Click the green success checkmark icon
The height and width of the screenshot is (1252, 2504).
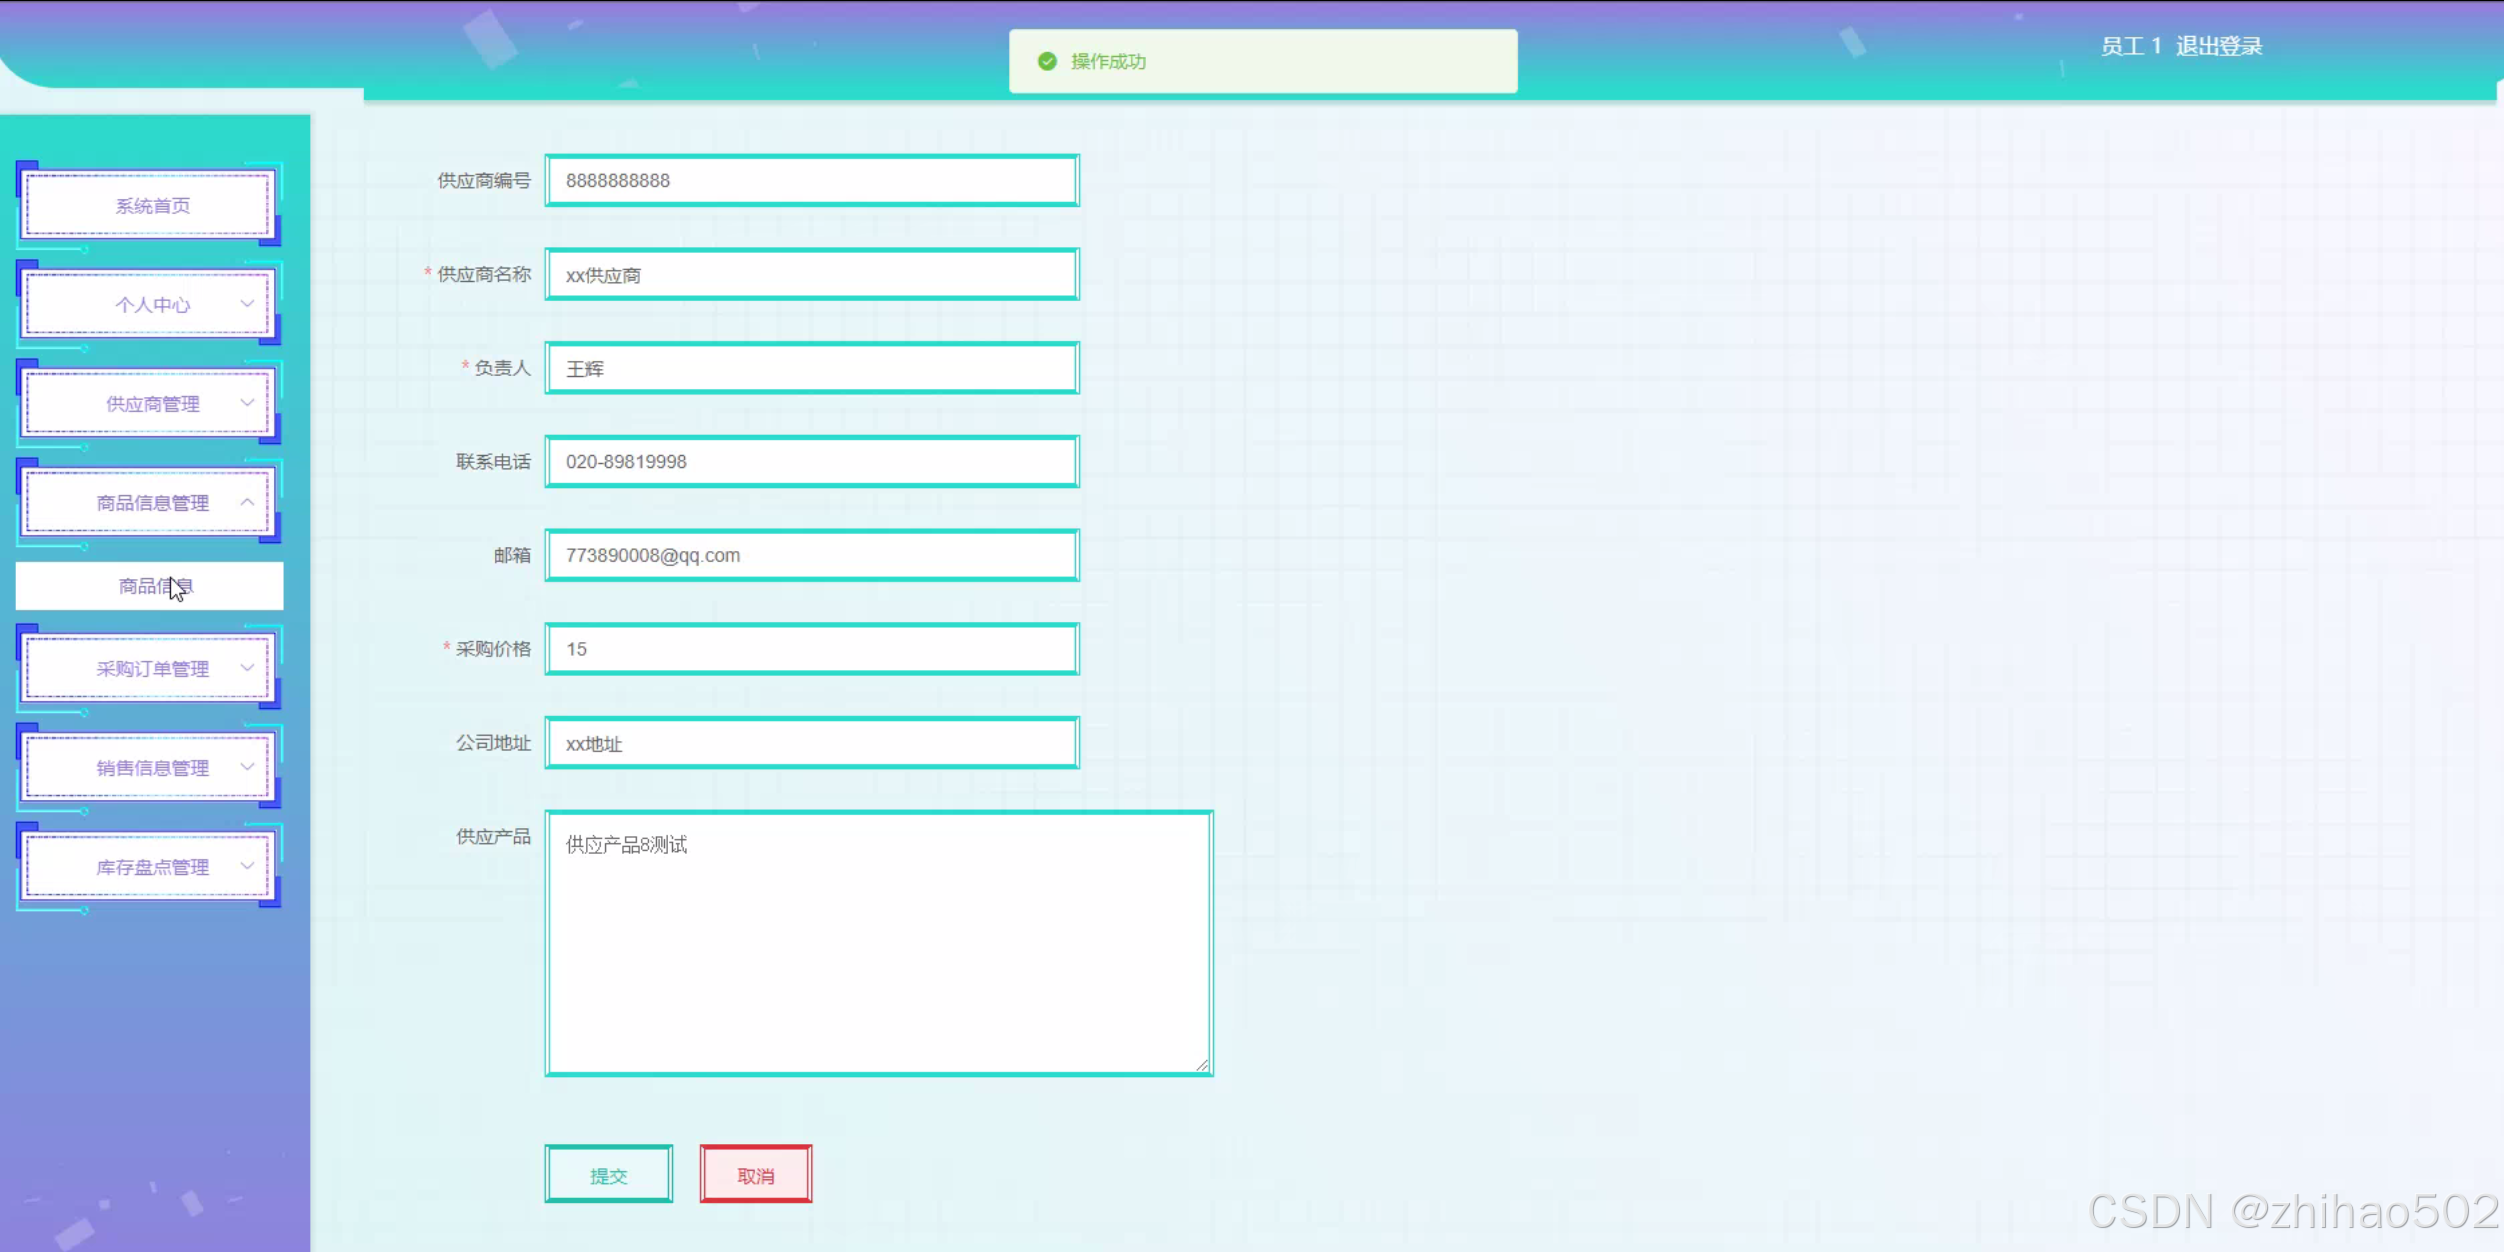[x=1047, y=62]
